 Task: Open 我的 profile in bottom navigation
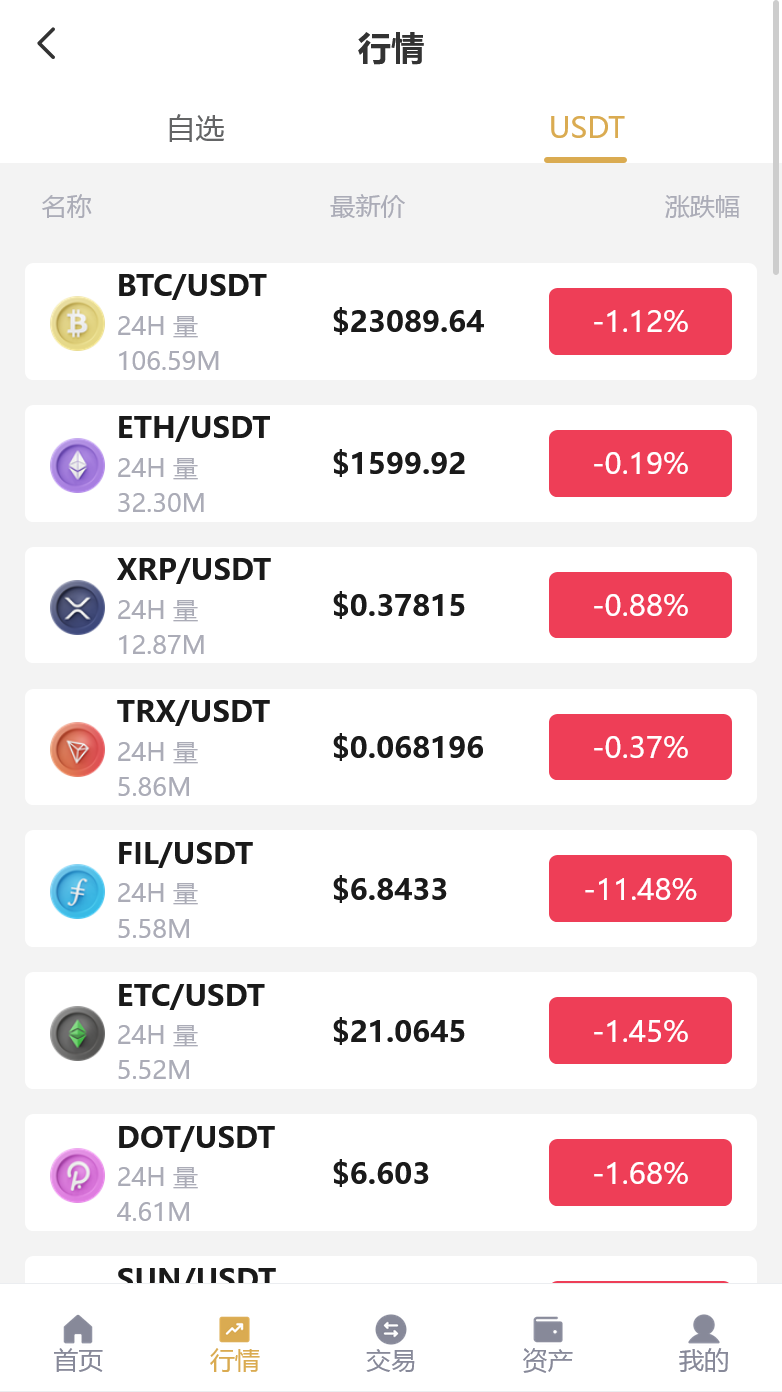(x=703, y=1343)
